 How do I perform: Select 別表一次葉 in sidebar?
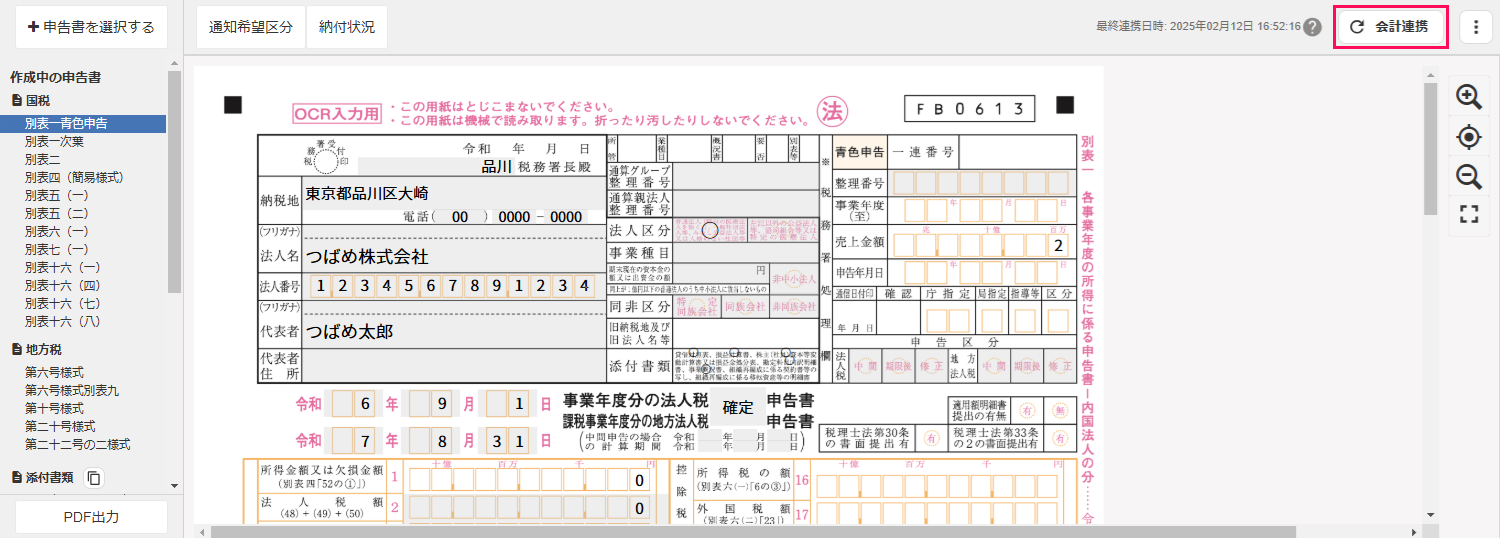click(54, 141)
